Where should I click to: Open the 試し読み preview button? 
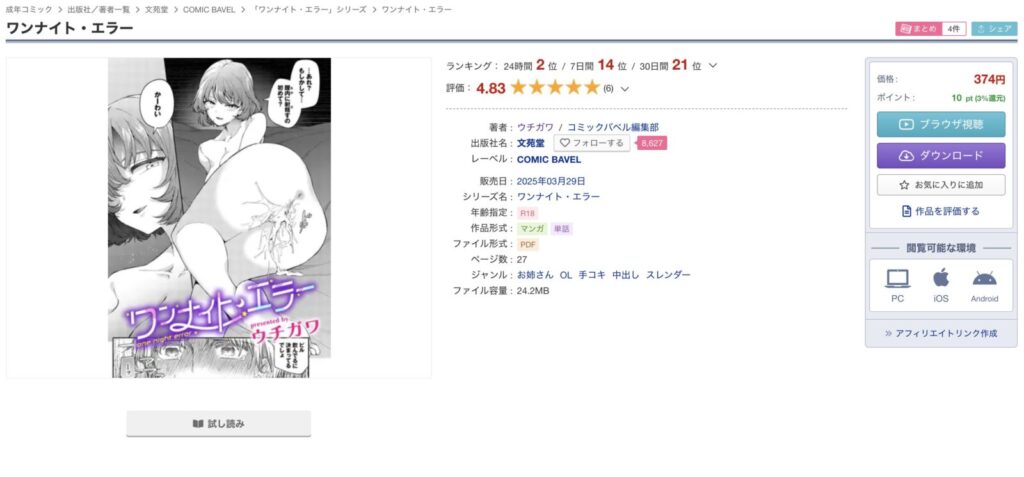pos(218,423)
